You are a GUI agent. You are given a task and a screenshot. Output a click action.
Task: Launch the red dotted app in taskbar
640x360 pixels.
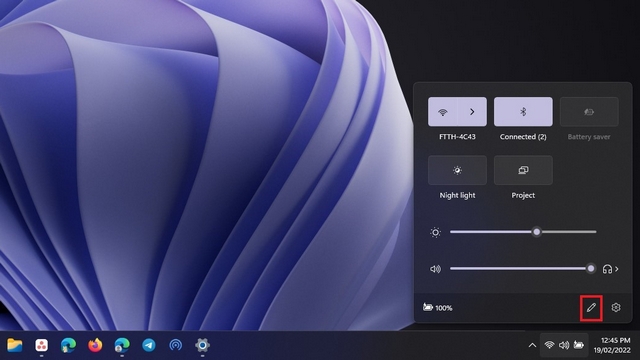click(41, 345)
